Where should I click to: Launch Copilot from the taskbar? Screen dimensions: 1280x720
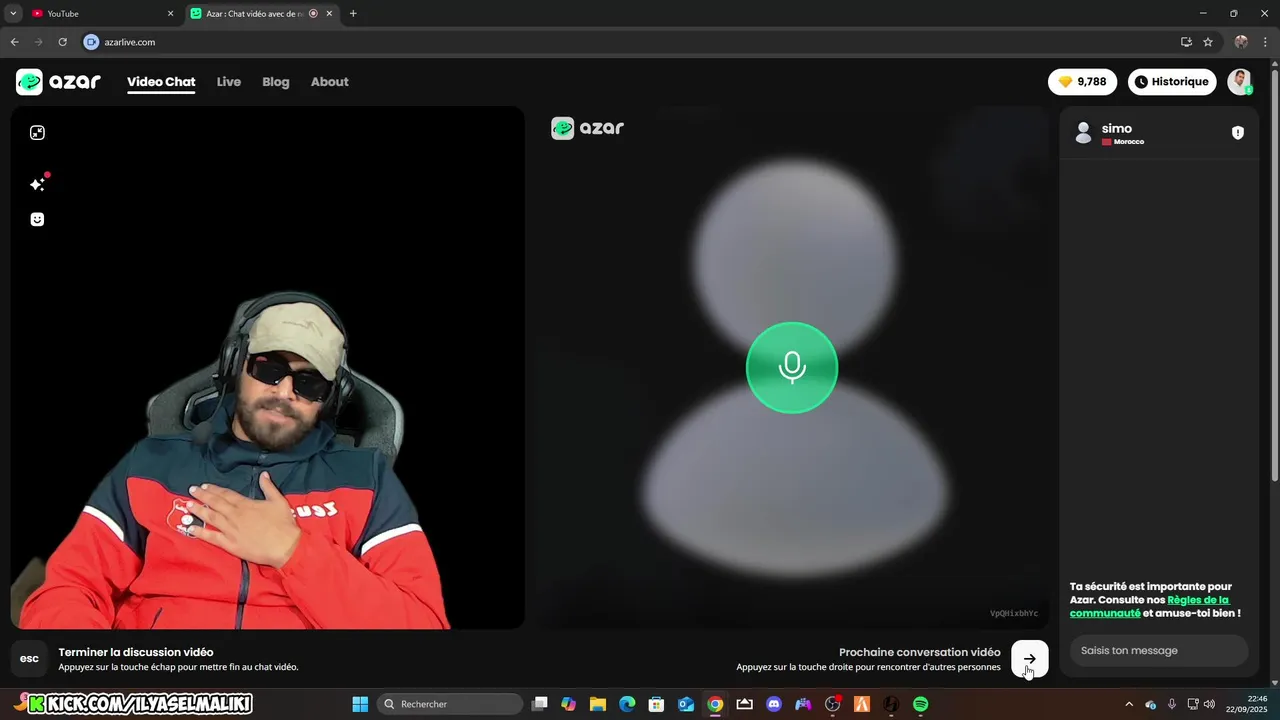[x=569, y=704]
